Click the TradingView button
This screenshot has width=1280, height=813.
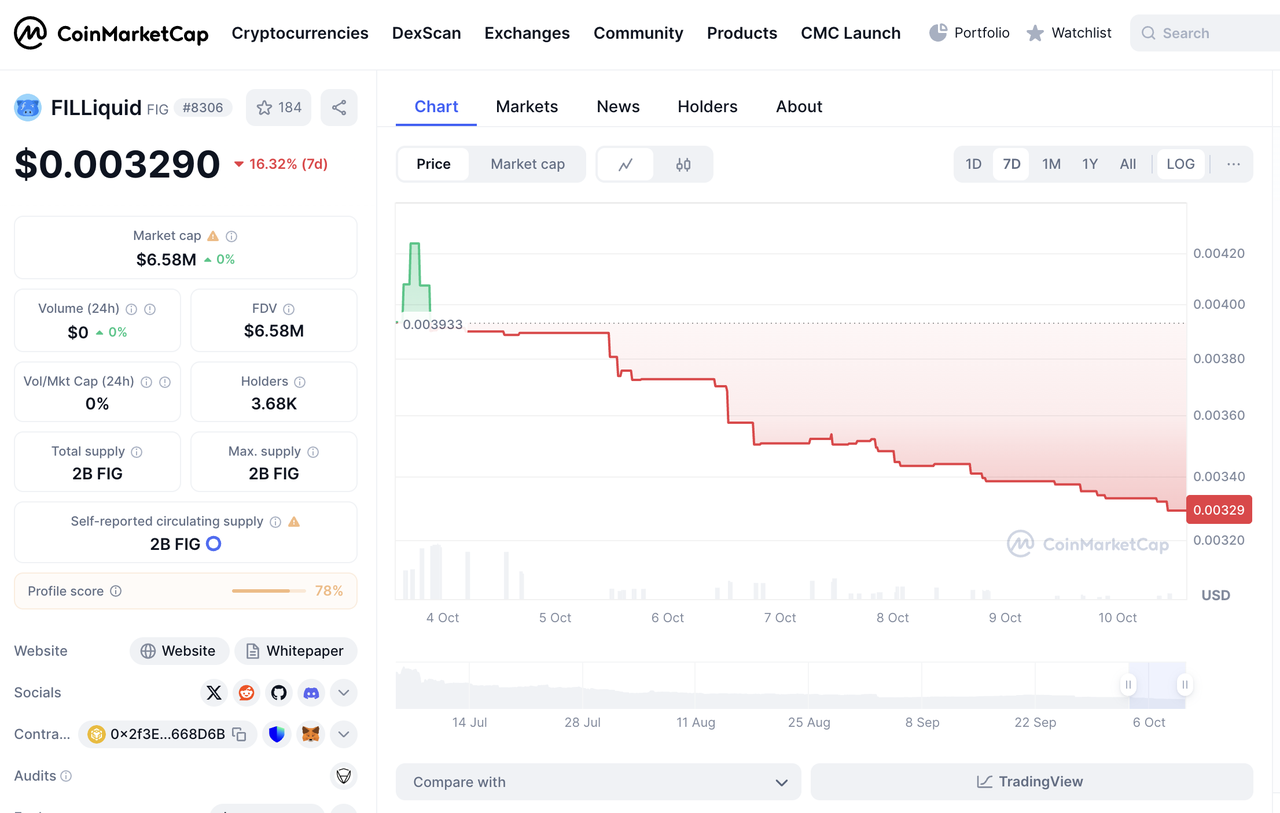pyautogui.click(x=1032, y=782)
